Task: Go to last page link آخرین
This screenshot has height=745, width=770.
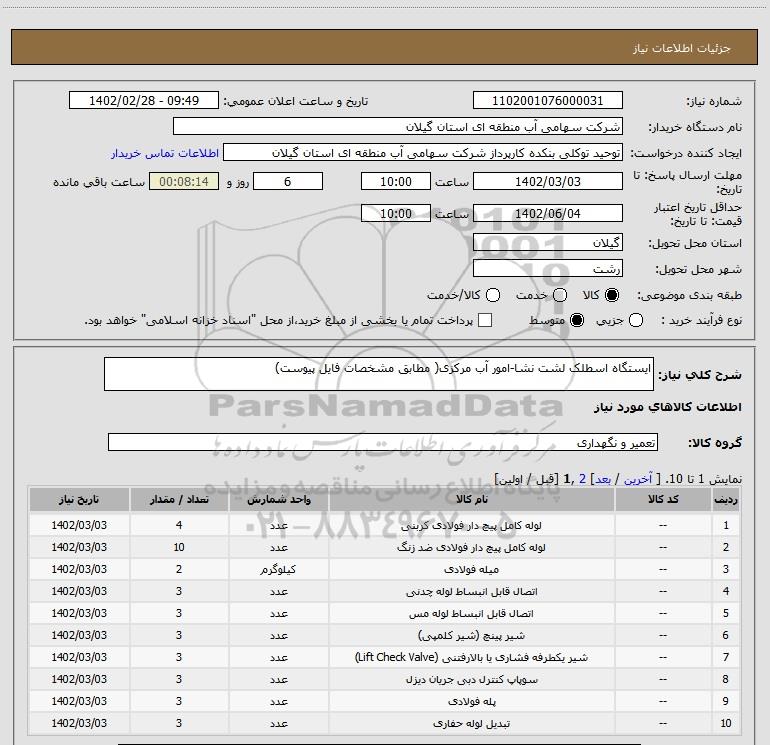Action: coord(638,479)
